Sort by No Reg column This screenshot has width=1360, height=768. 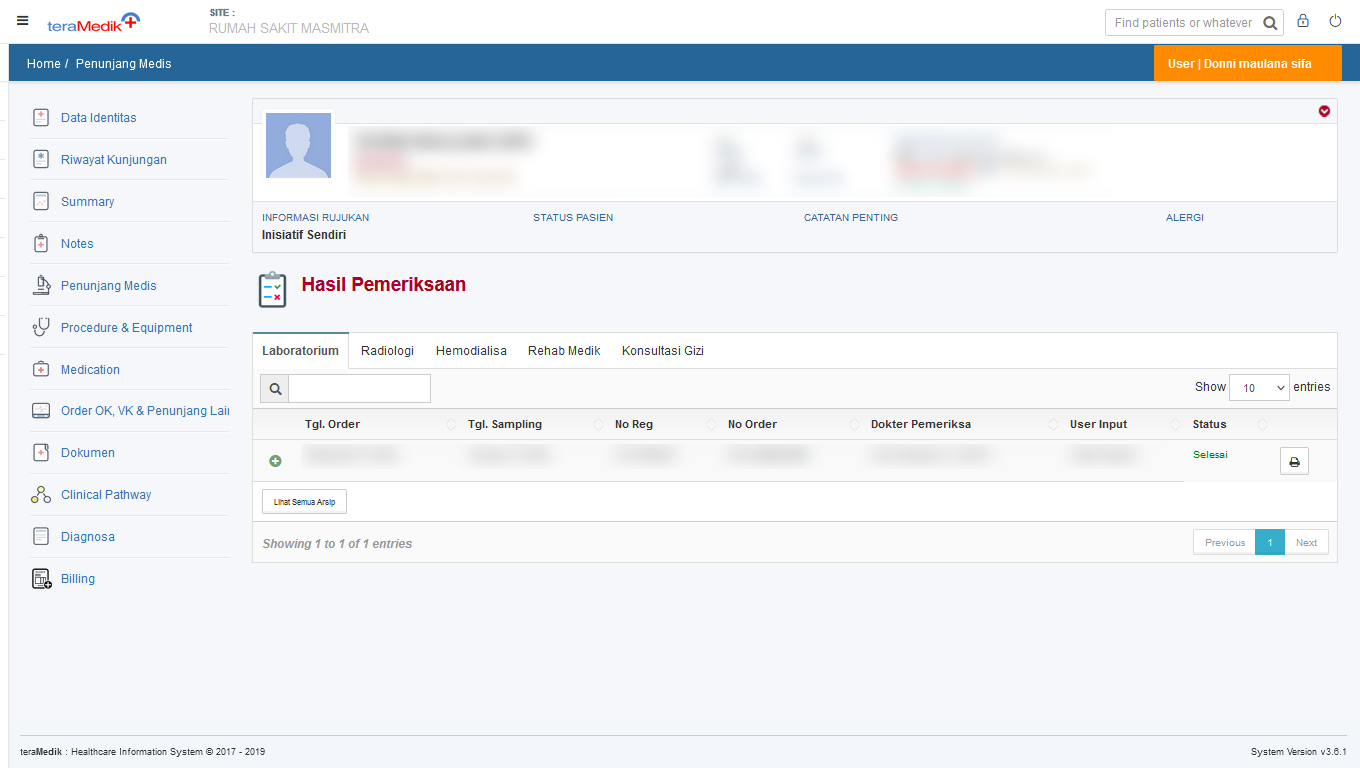(x=662, y=424)
